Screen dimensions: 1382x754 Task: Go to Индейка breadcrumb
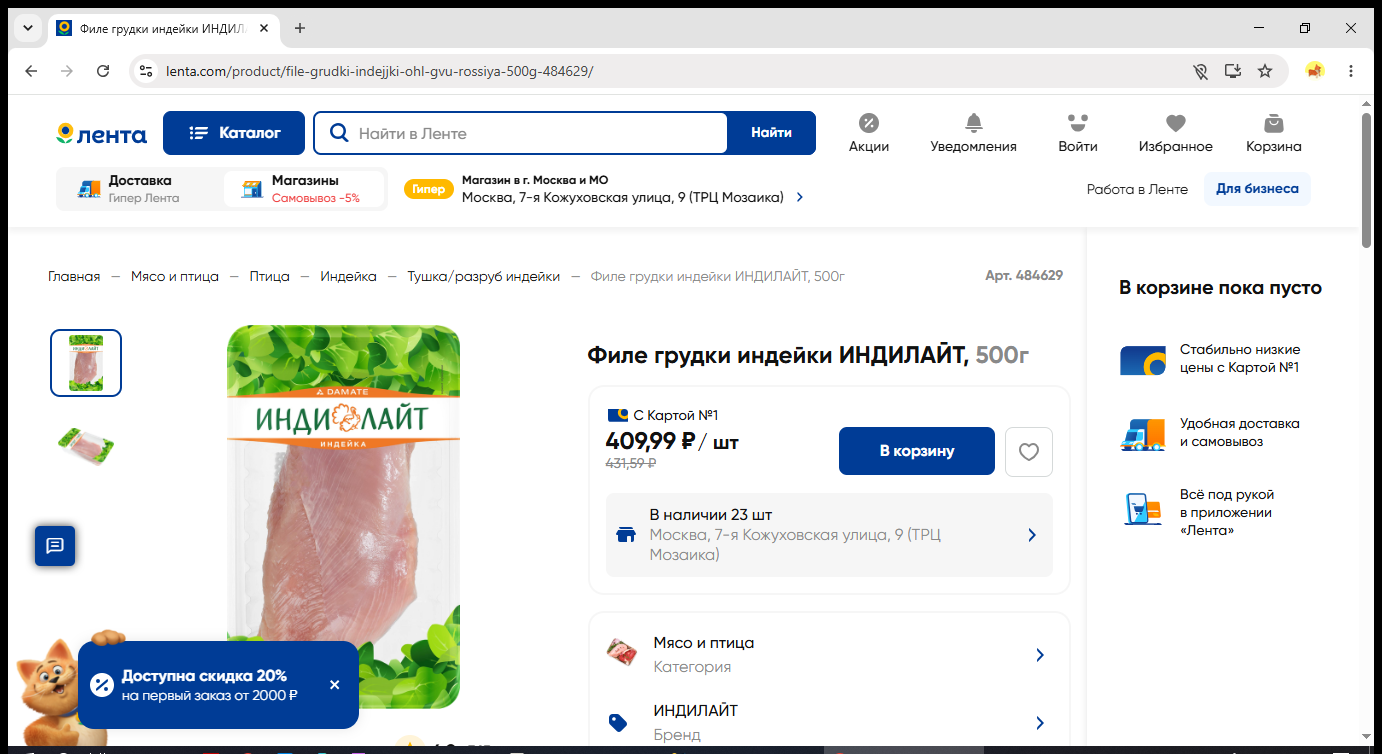[348, 276]
